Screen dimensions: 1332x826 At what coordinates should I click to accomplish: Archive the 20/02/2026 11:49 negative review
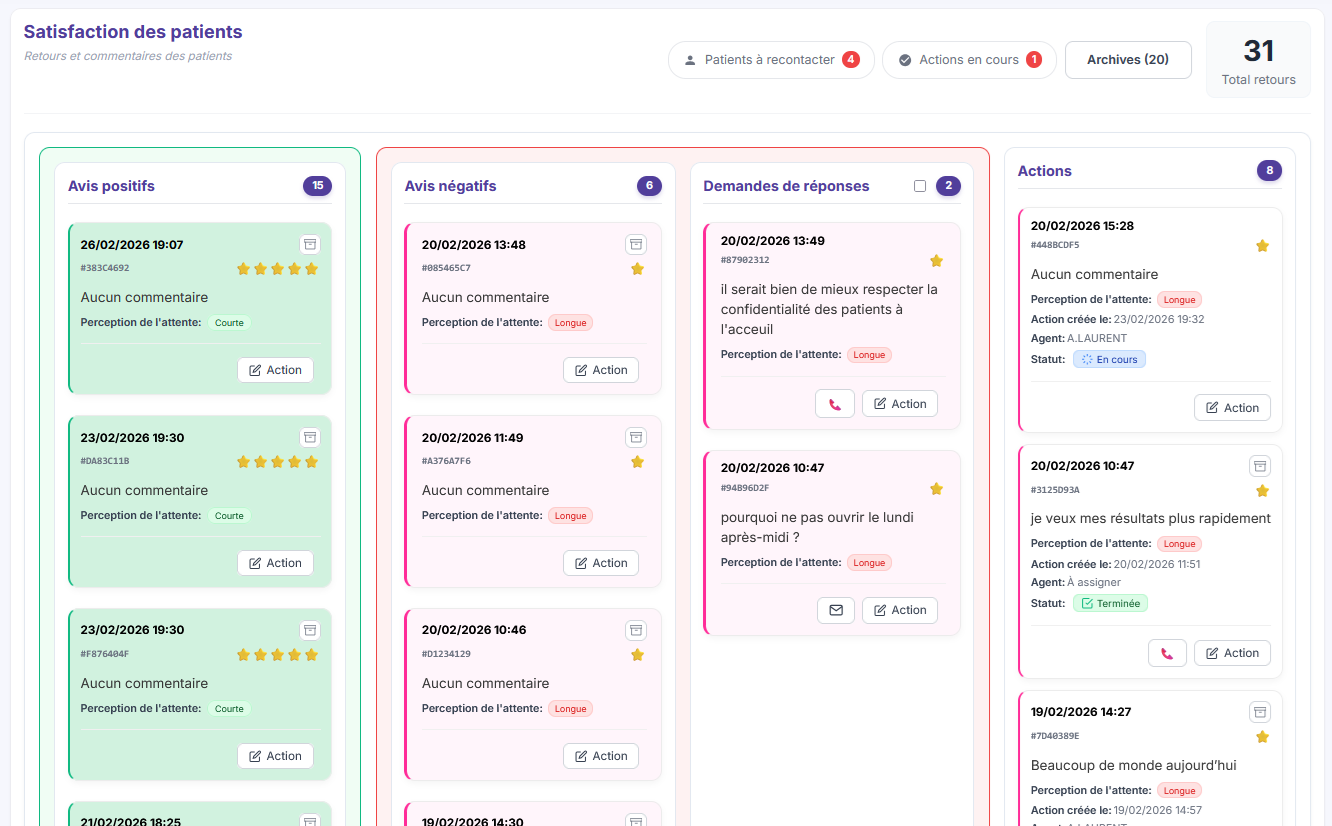click(x=636, y=436)
